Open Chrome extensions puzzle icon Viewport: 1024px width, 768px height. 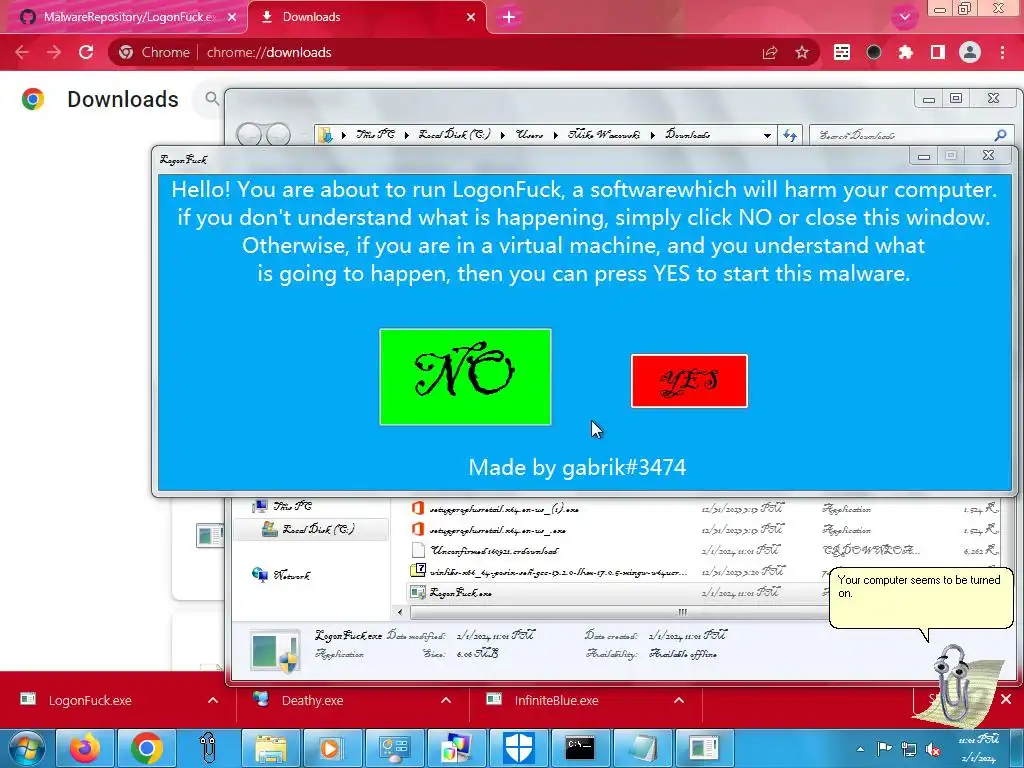click(x=906, y=52)
